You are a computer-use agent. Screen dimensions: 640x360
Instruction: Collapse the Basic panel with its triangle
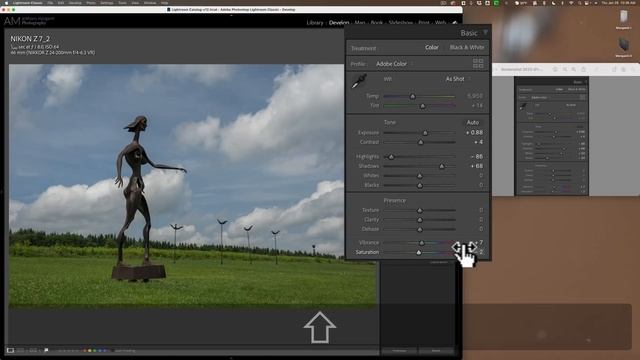click(485, 32)
